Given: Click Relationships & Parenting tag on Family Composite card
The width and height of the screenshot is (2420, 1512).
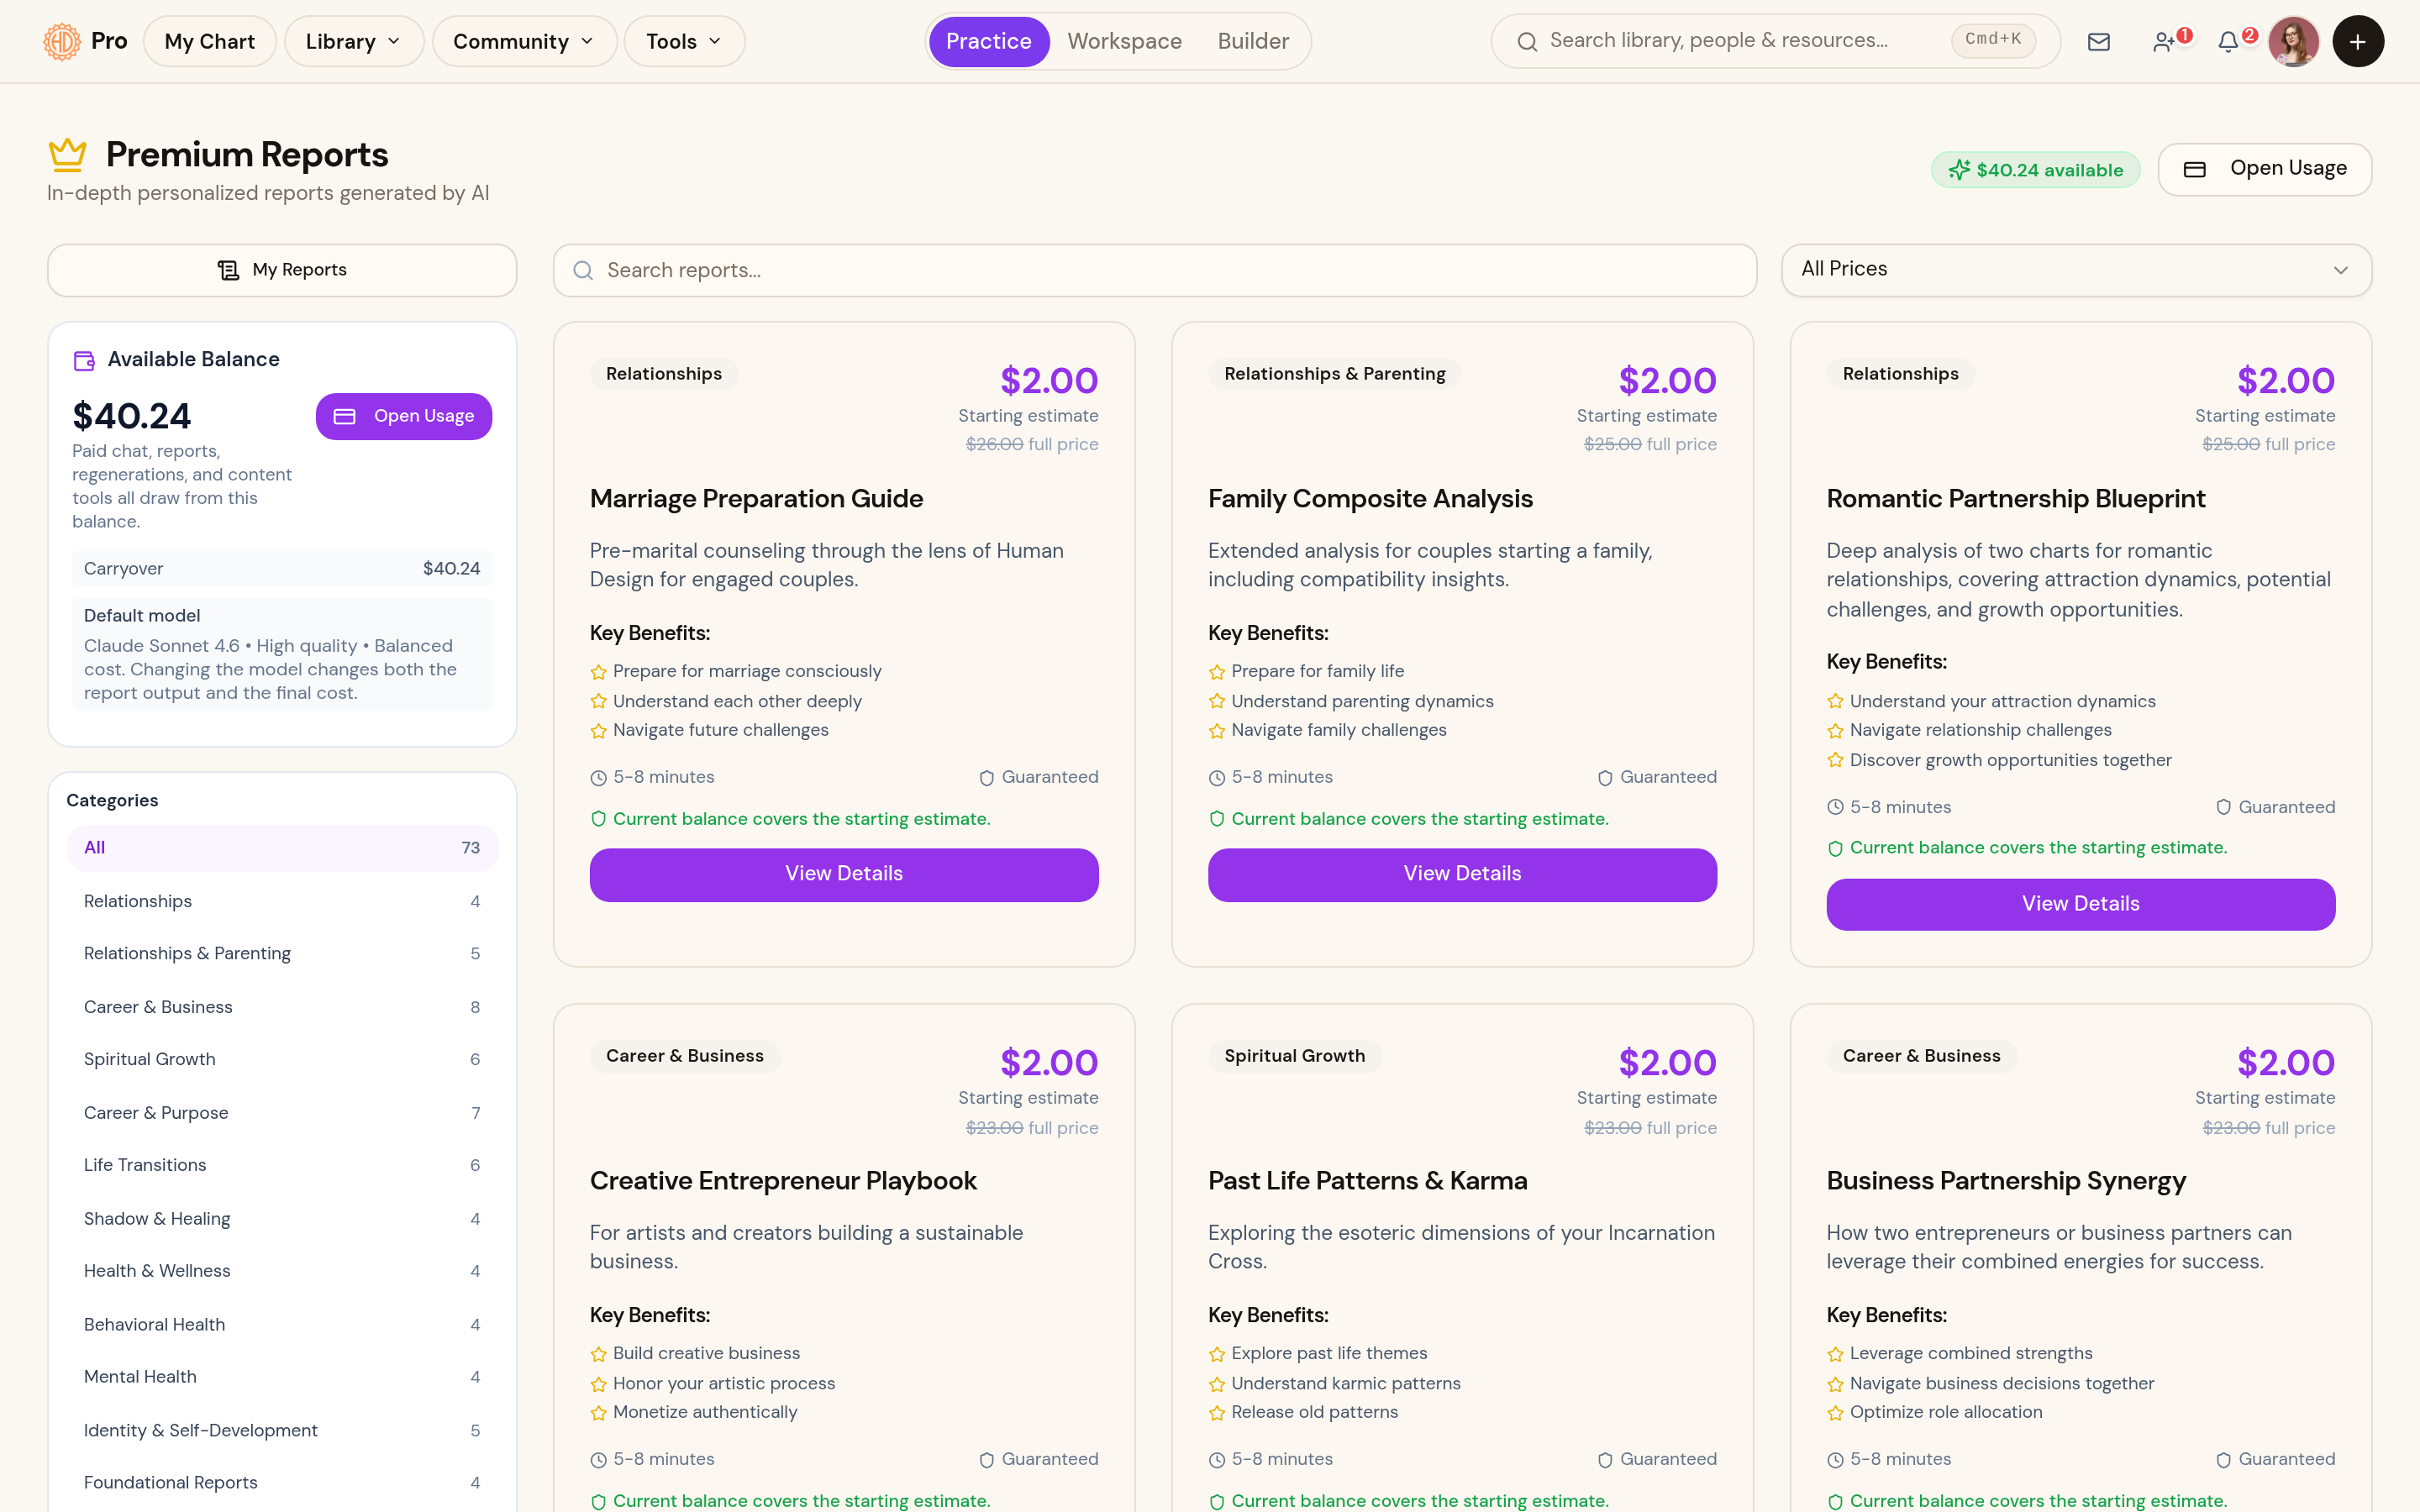Looking at the screenshot, I should [x=1334, y=374].
